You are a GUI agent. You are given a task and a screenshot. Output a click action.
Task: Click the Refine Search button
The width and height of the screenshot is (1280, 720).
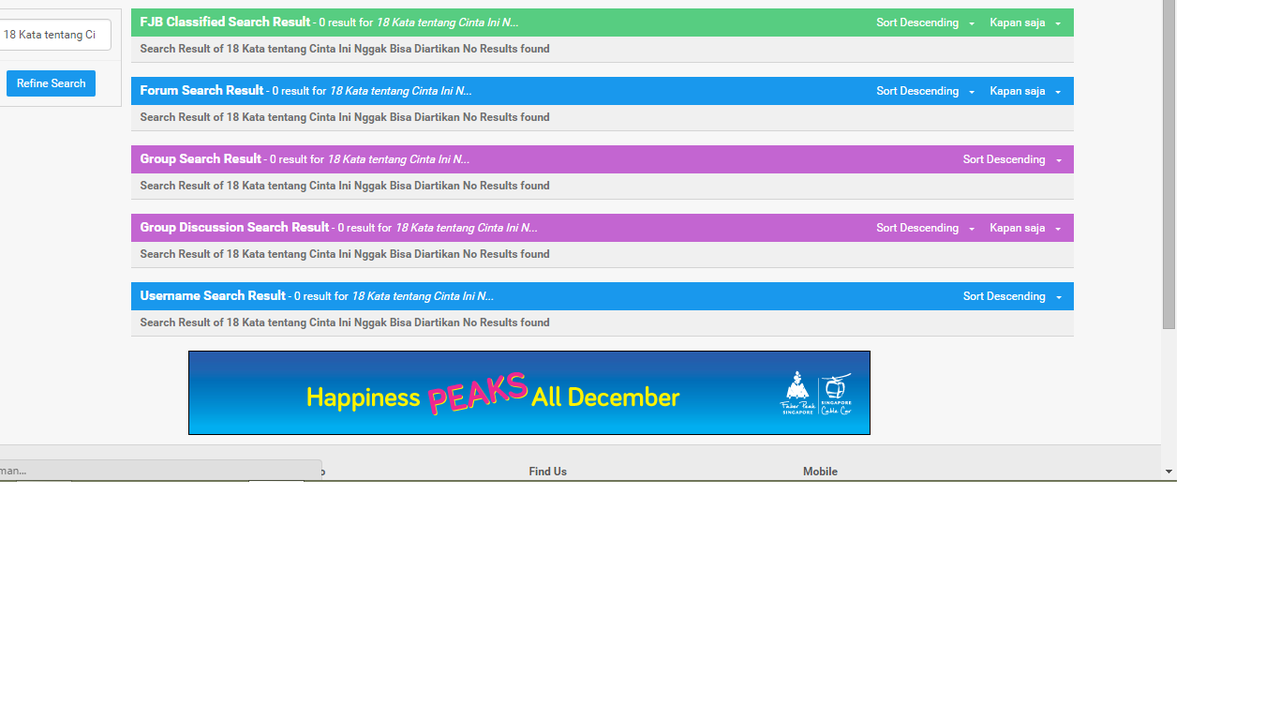[x=51, y=83]
